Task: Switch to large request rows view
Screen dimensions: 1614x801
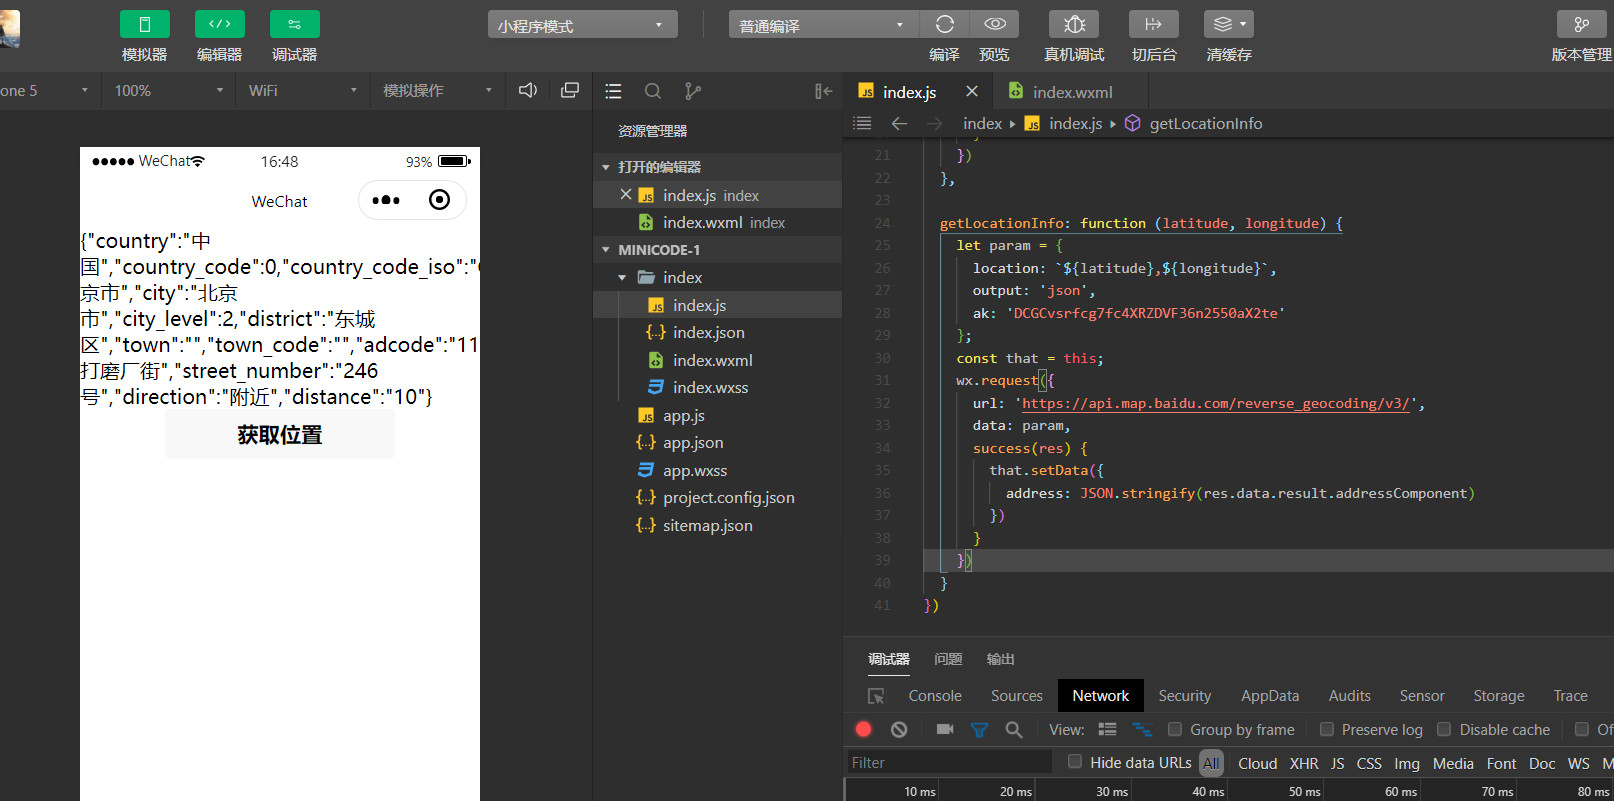Action: pos(1107,729)
